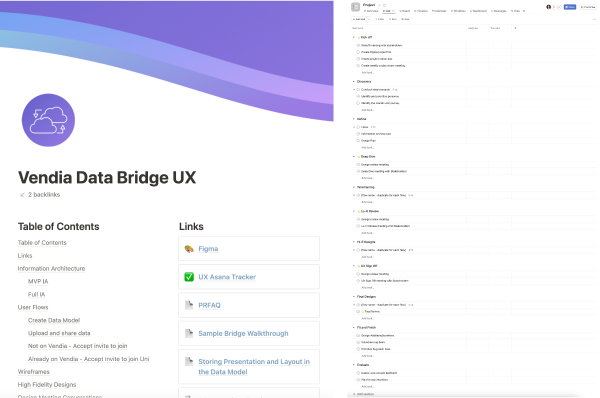Open Already on Vendia - Accept invite to join Uni
The height and width of the screenshot is (398, 600).
point(88,359)
